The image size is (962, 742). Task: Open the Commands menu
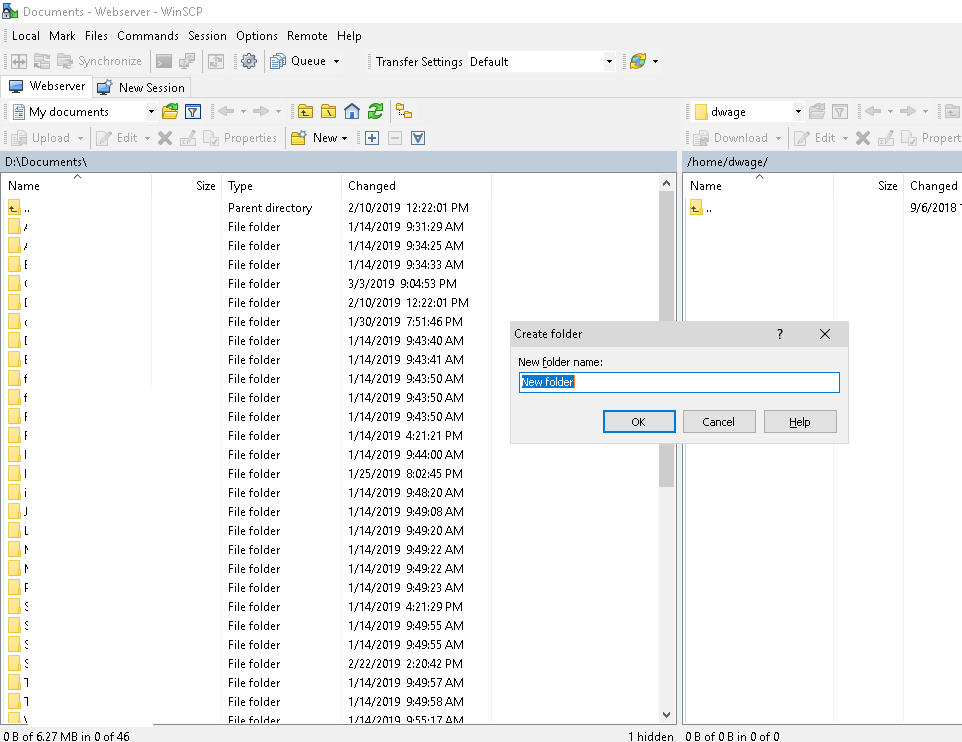pos(147,36)
